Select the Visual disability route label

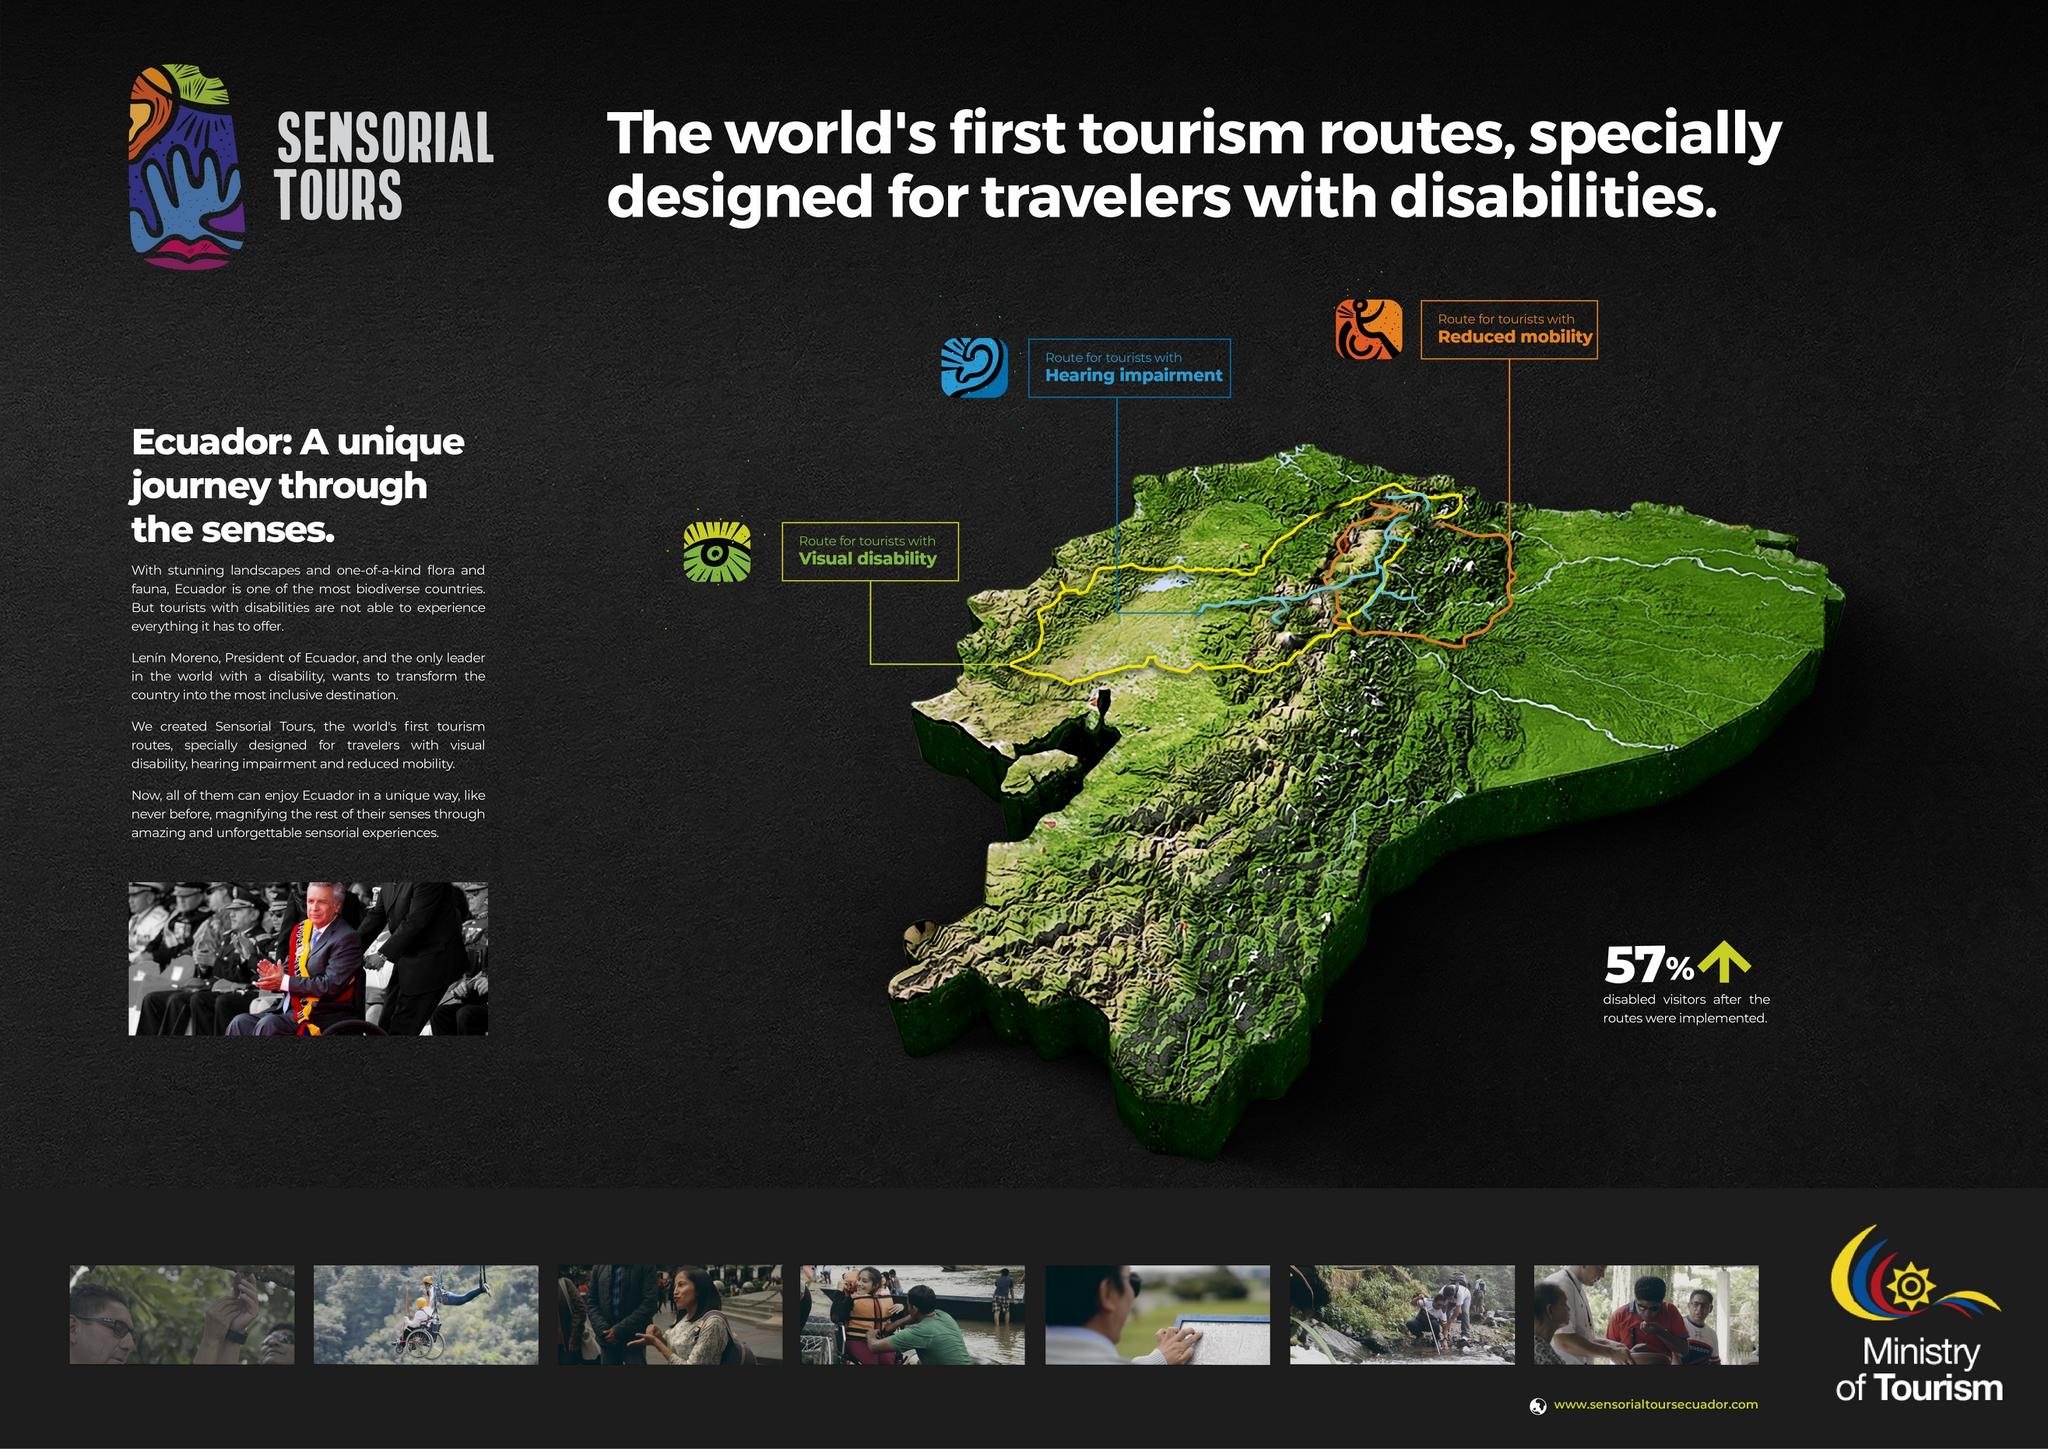click(x=870, y=551)
